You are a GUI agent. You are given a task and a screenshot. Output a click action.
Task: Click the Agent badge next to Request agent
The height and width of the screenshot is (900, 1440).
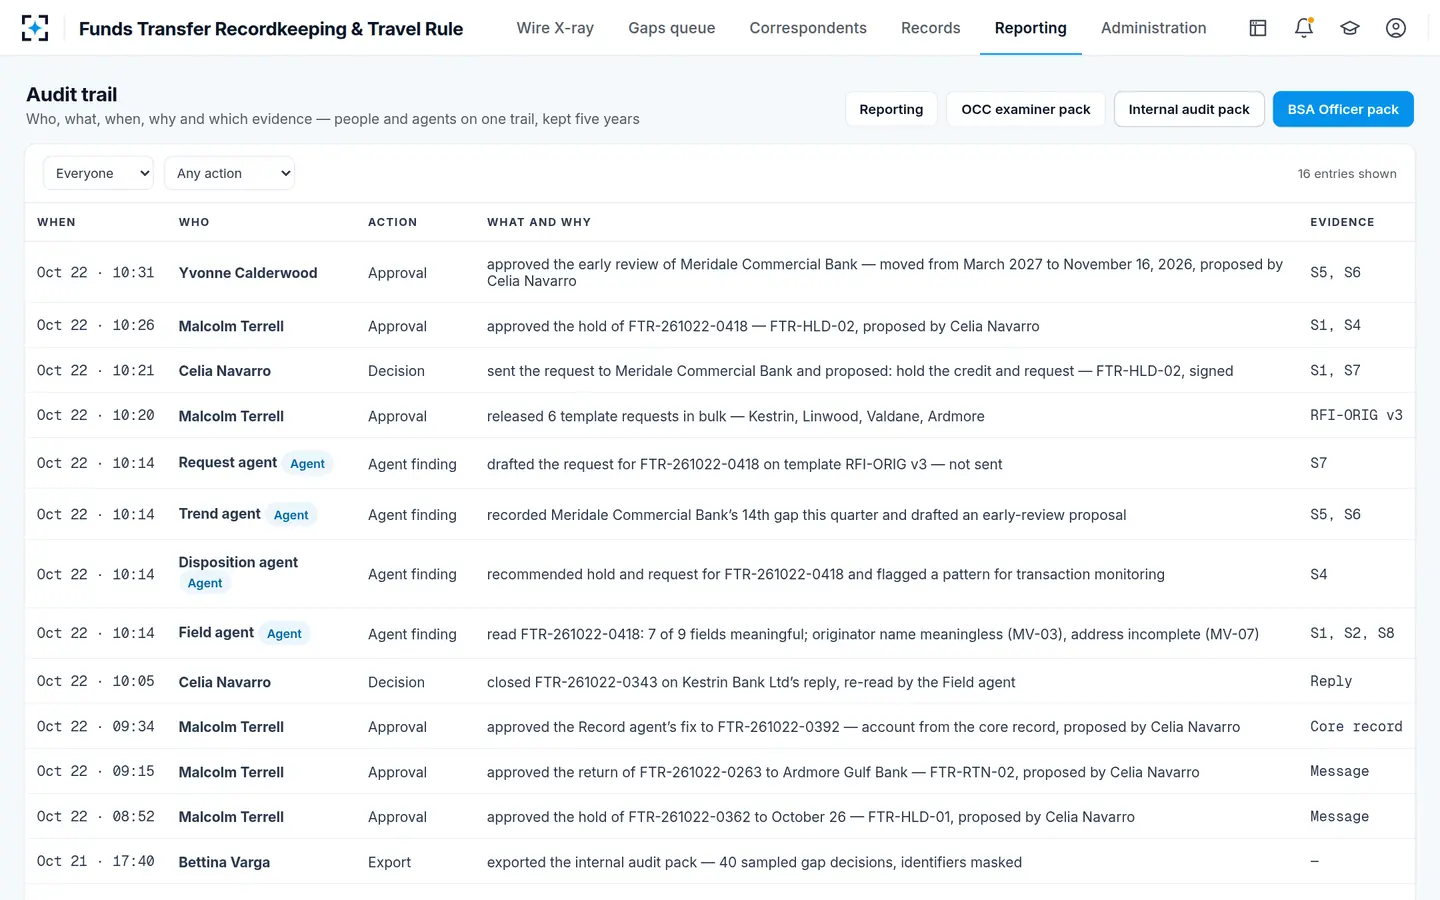pos(307,463)
